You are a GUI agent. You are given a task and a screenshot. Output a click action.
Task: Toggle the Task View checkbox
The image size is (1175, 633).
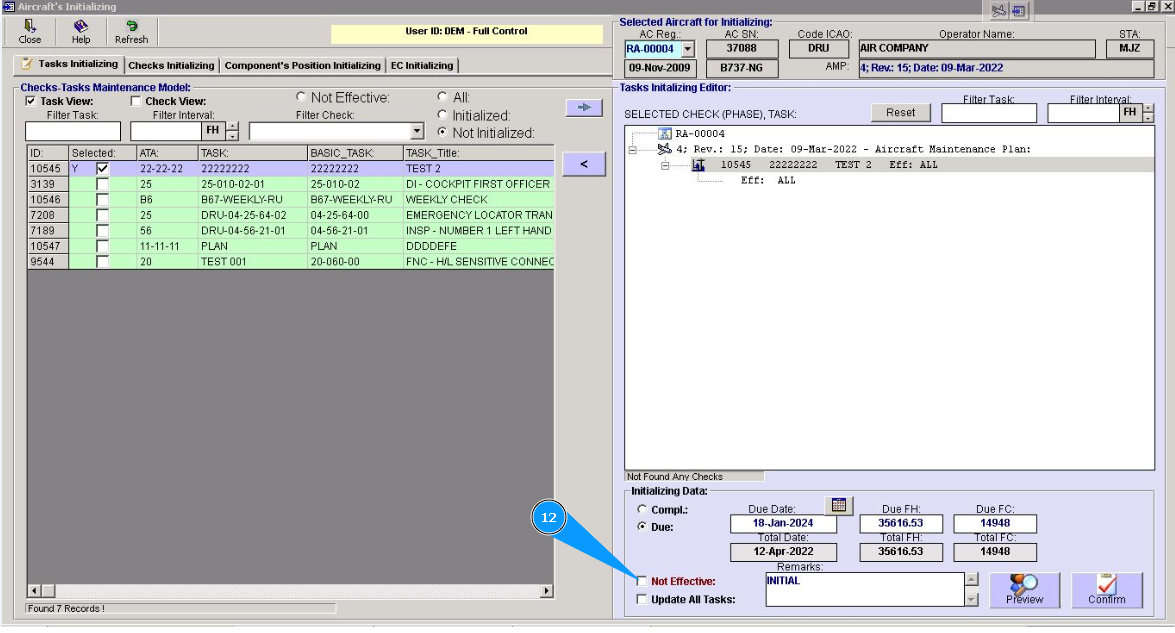click(31, 101)
